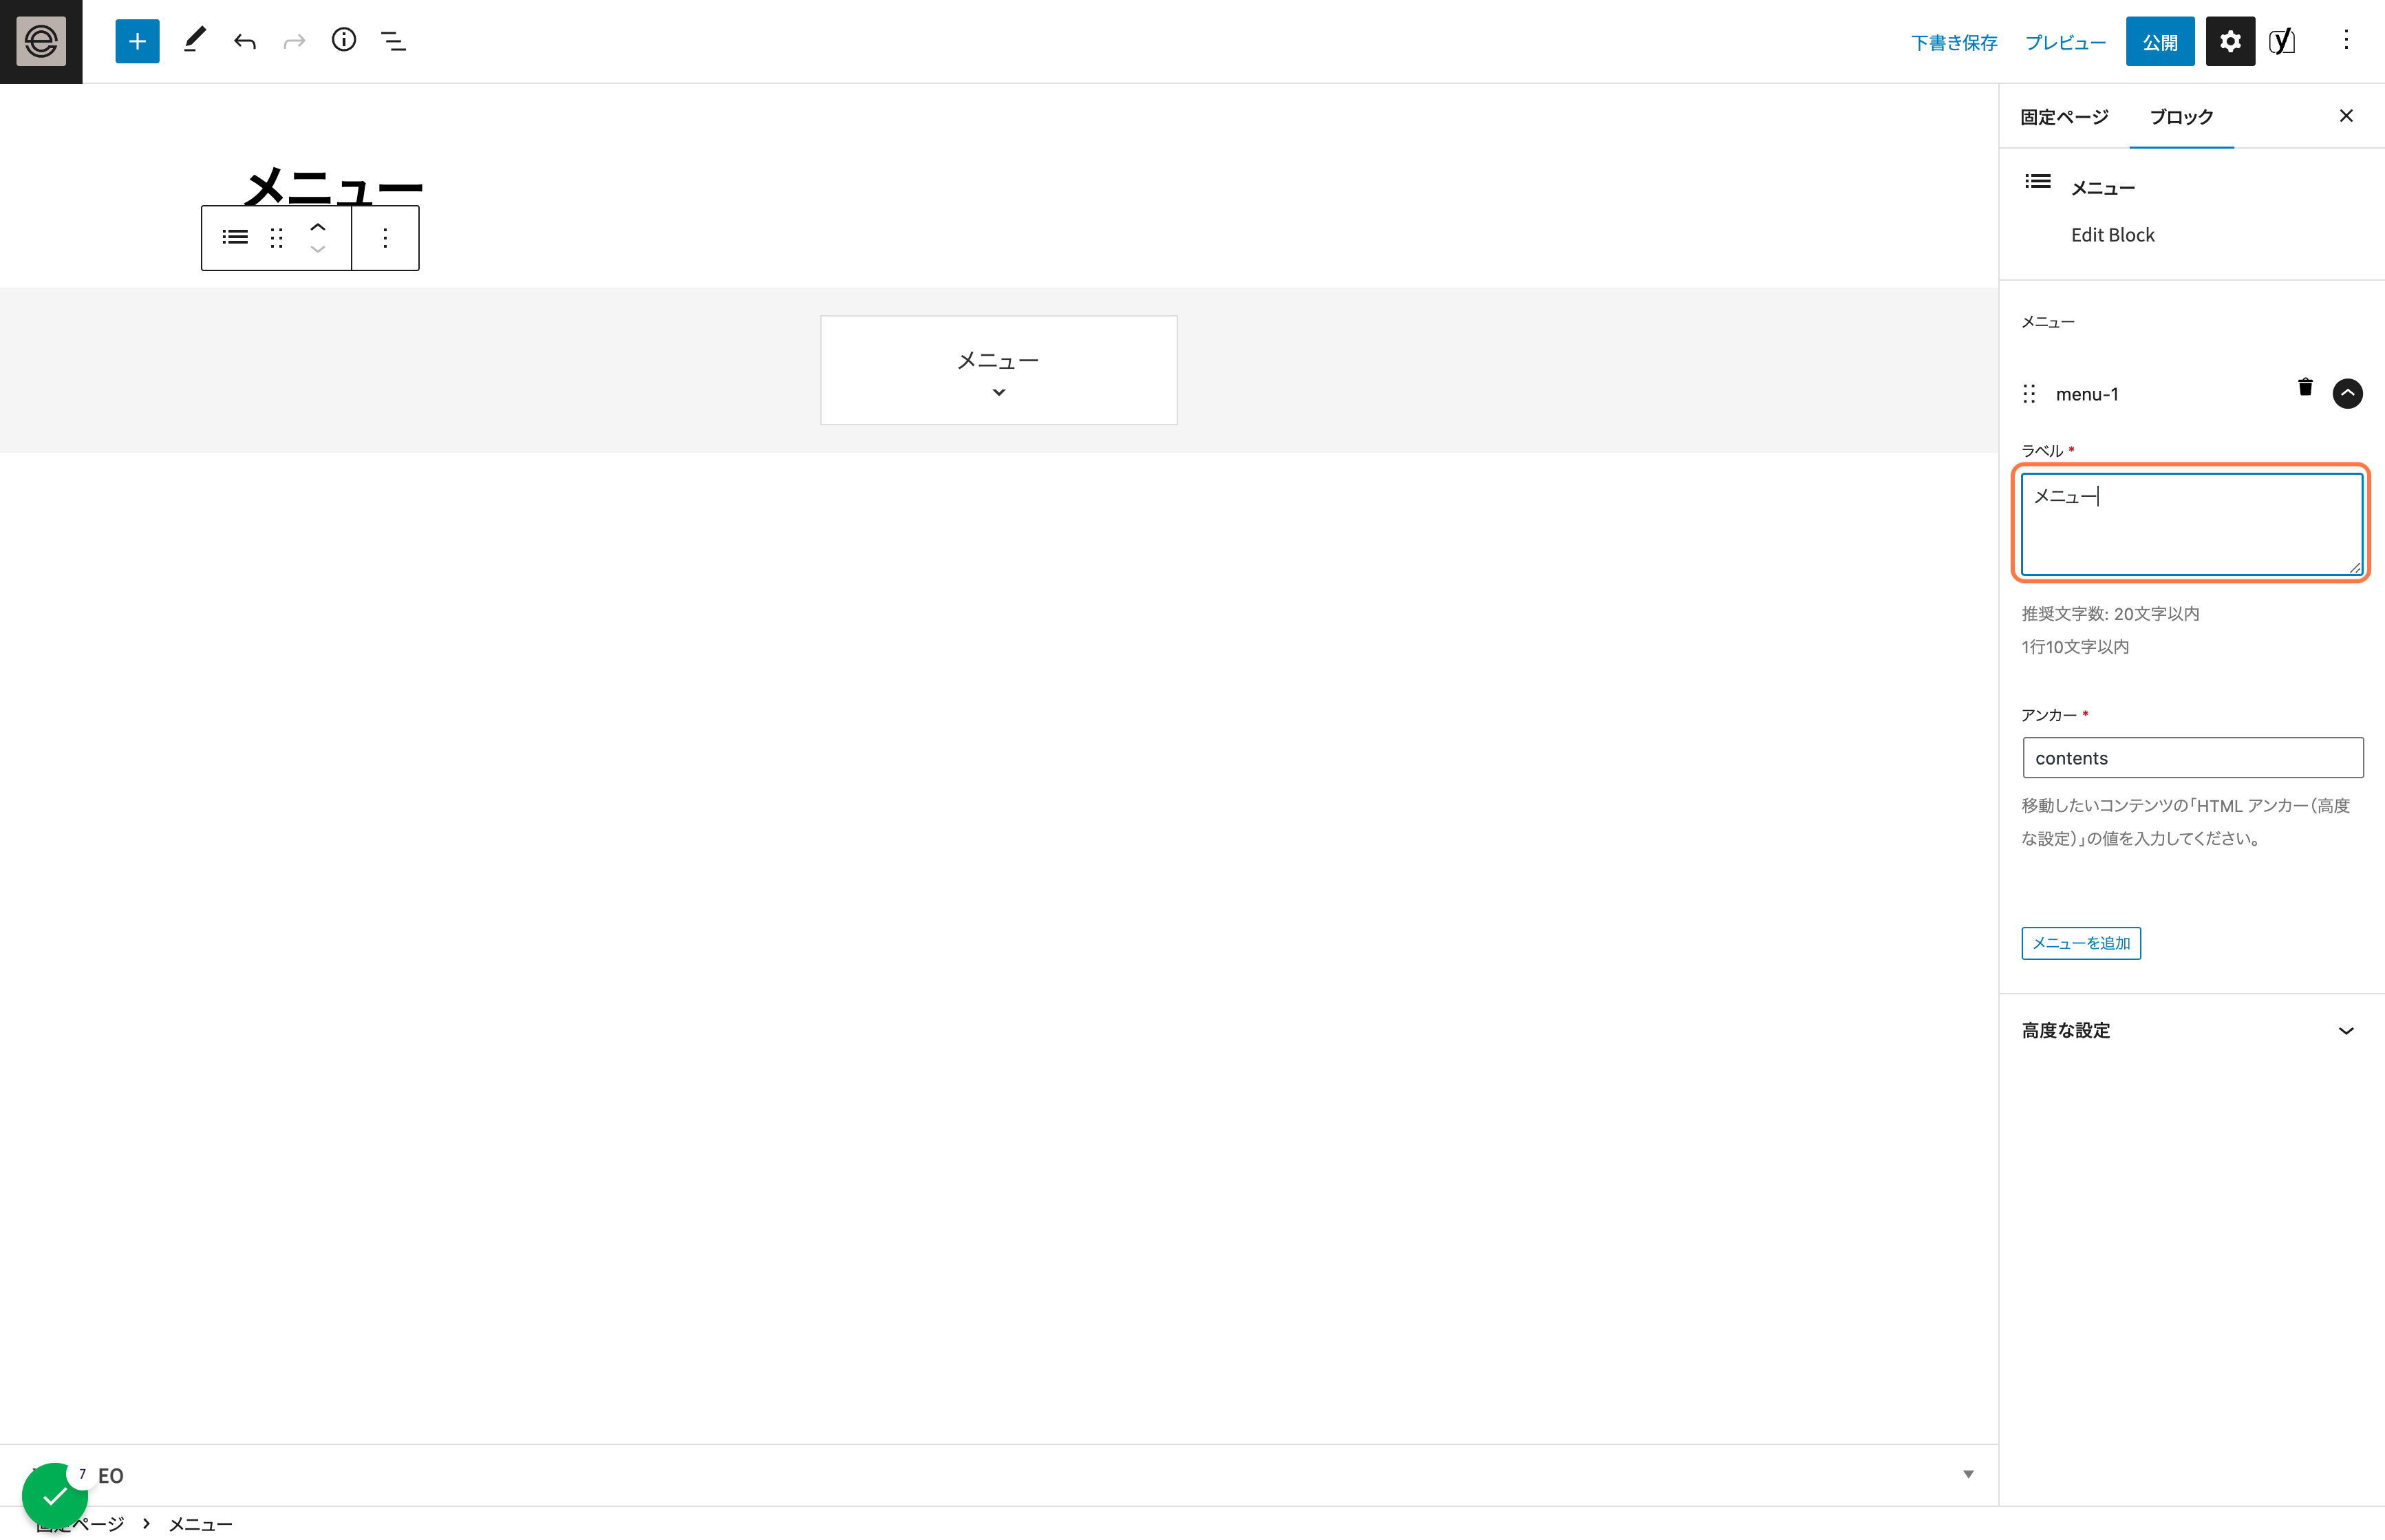Click the menu-1 item label
This screenshot has height=1540, width=2385.
[2087, 394]
